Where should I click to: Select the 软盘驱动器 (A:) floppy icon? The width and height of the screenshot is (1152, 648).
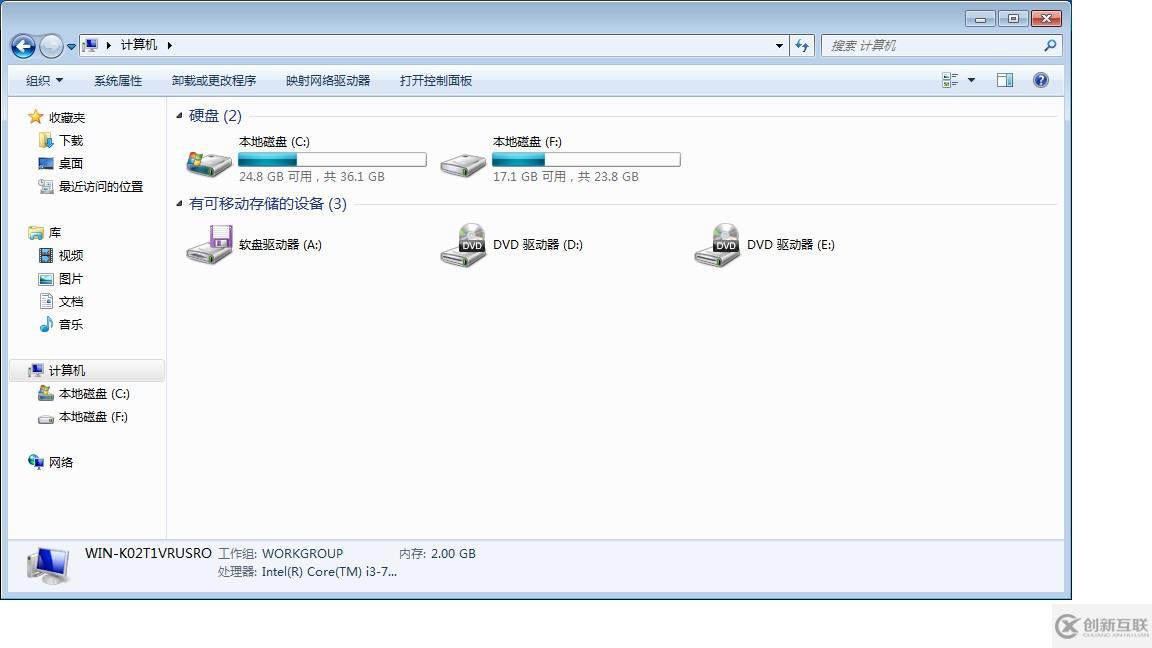[x=209, y=245]
